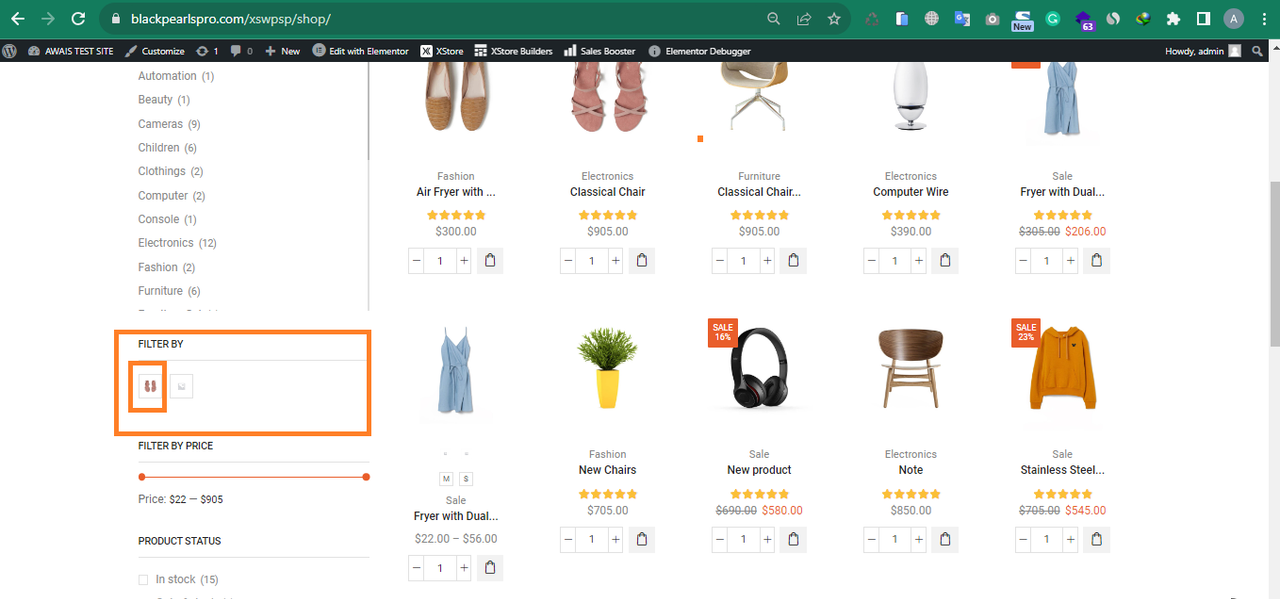Share this page via the share icon

(x=803, y=19)
